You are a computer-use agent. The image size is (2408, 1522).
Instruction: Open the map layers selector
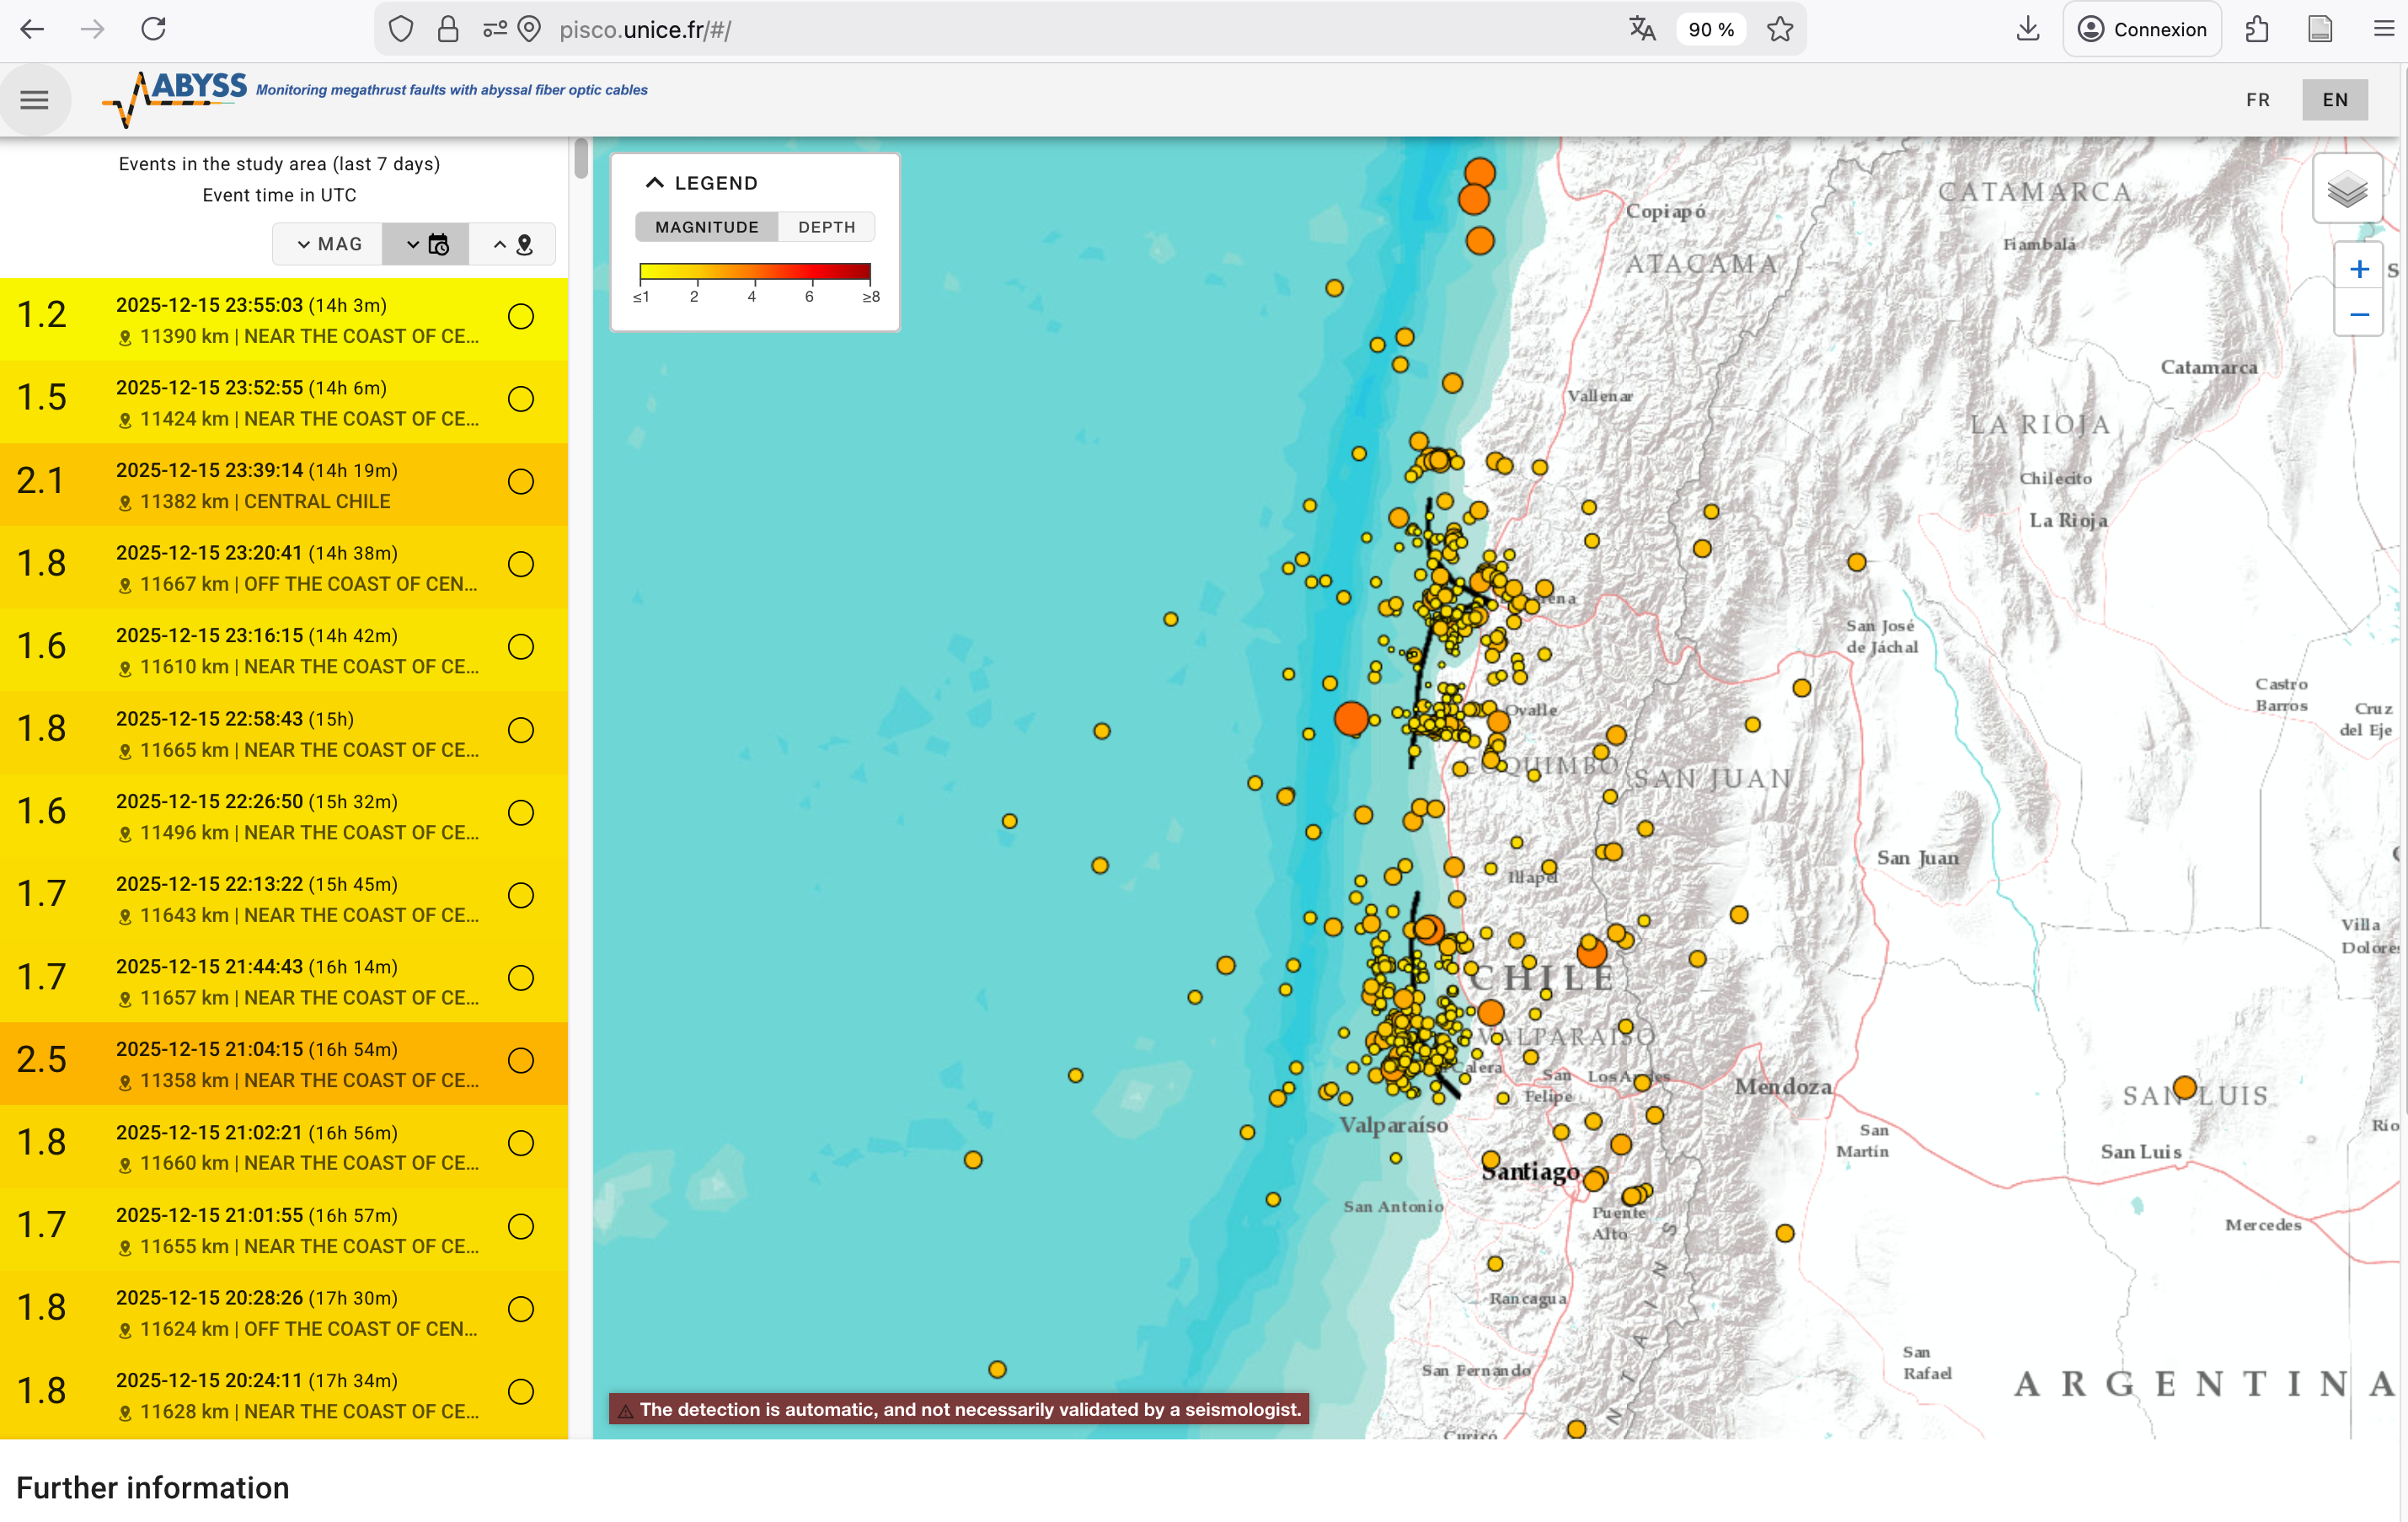pyautogui.click(x=2347, y=189)
